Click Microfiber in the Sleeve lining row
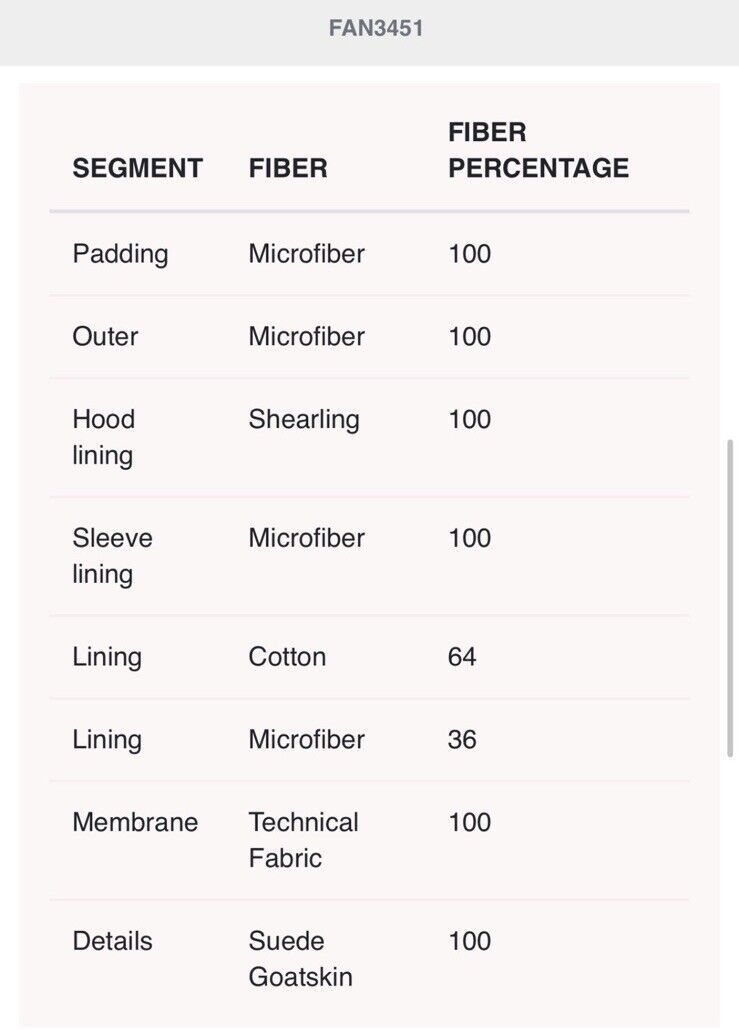This screenshot has height=1030, width=739. pos(306,538)
